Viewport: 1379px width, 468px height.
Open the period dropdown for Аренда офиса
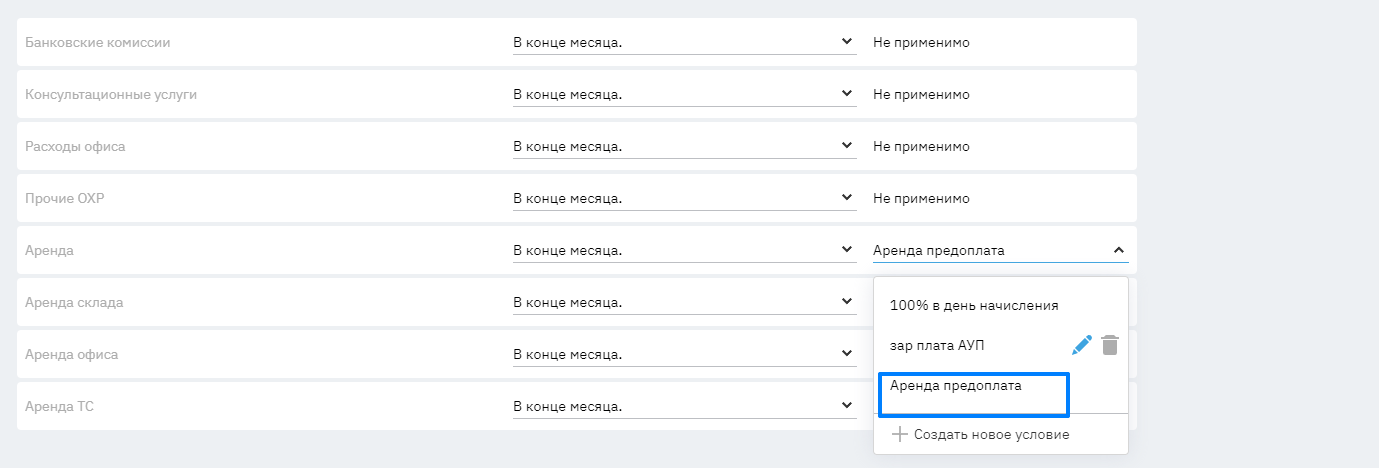(684, 355)
